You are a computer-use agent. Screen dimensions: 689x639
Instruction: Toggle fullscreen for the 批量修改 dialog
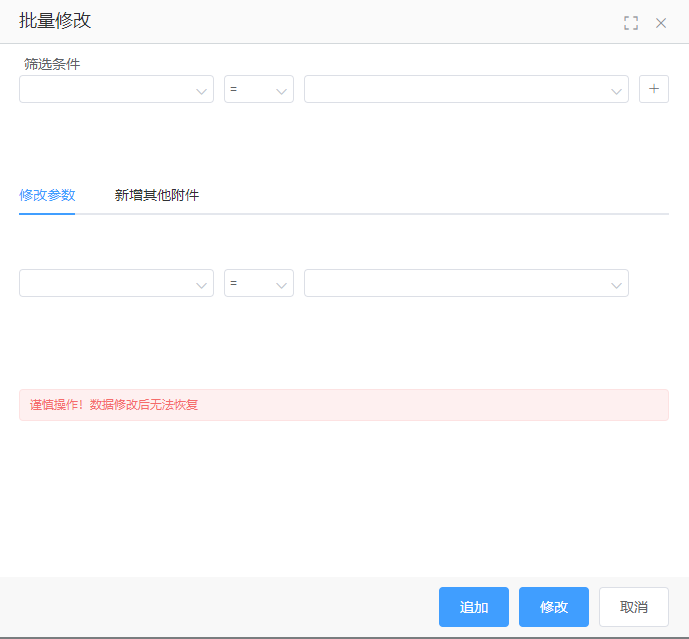[631, 23]
